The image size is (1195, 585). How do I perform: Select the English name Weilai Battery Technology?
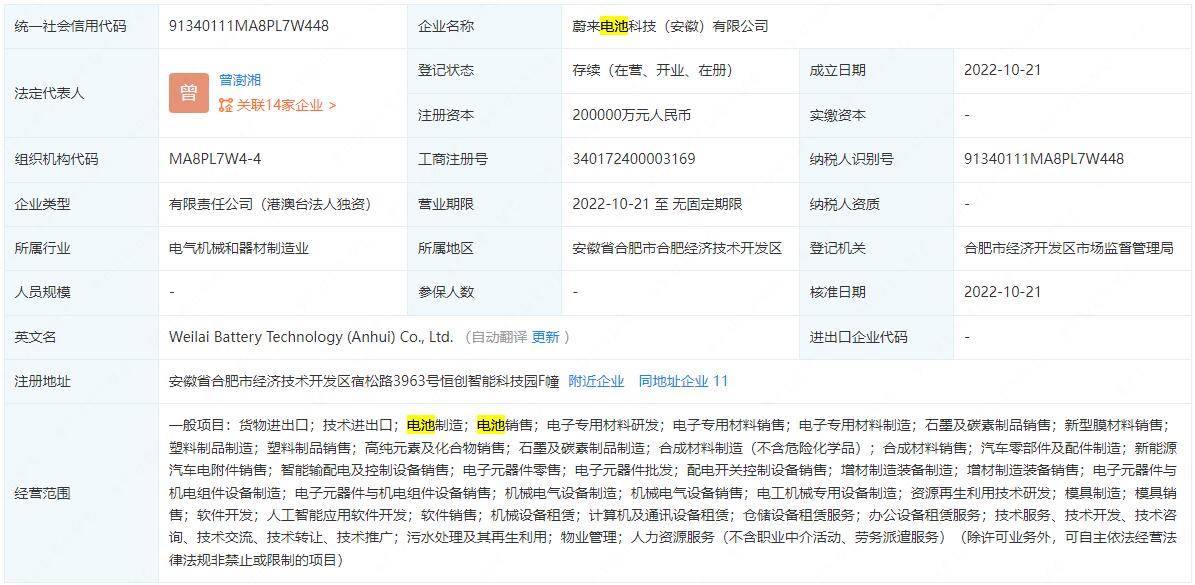coord(311,337)
